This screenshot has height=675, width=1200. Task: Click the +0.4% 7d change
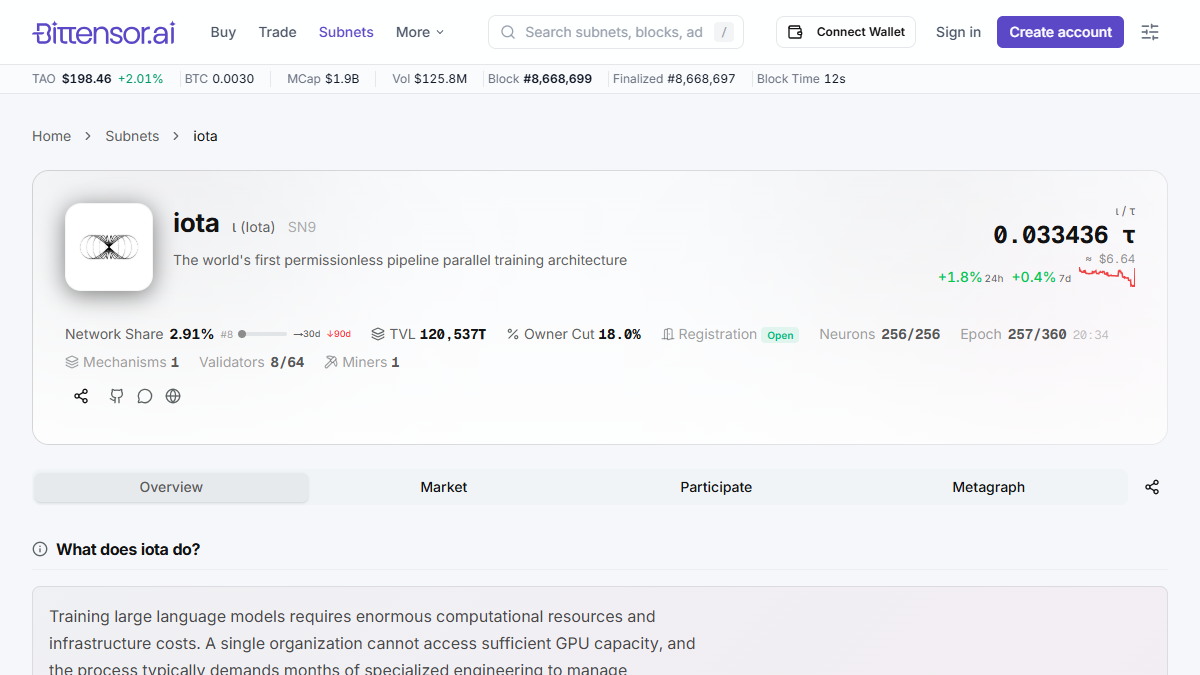[1041, 277]
